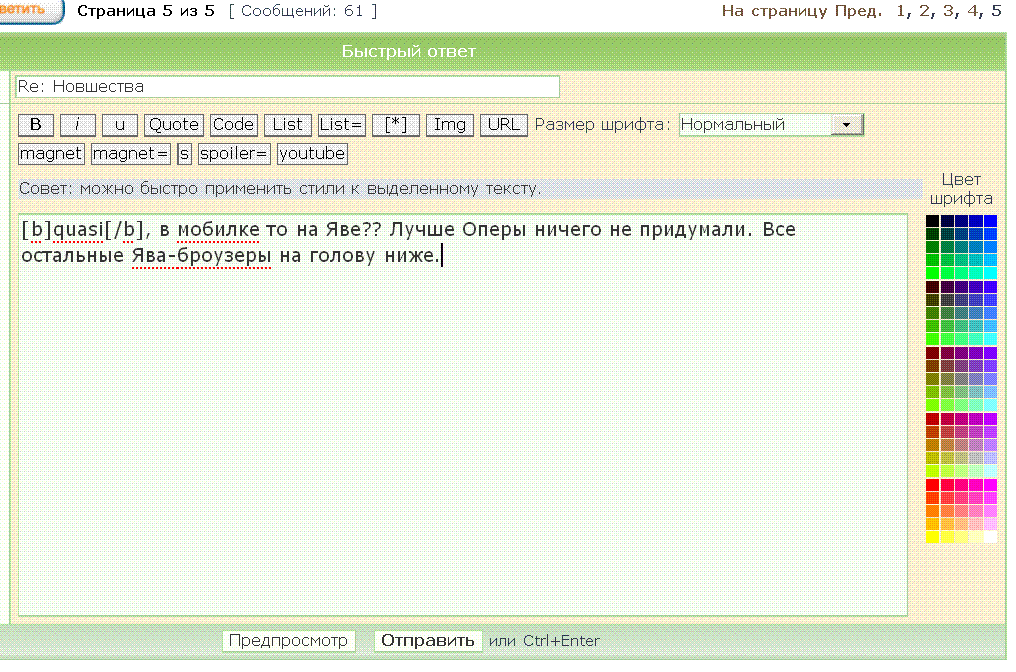Insert a youtube tag
This screenshot has width=1016, height=672.
(x=313, y=154)
